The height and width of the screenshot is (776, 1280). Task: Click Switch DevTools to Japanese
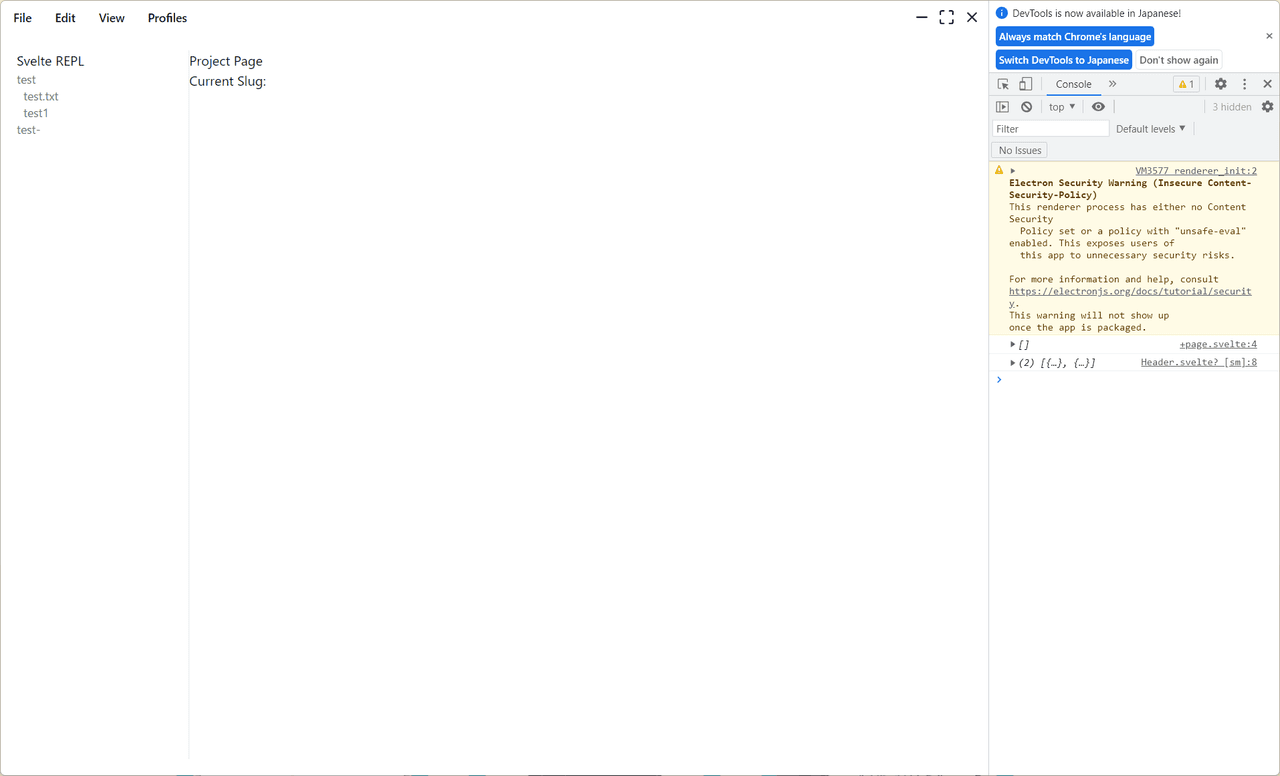[1063, 60]
